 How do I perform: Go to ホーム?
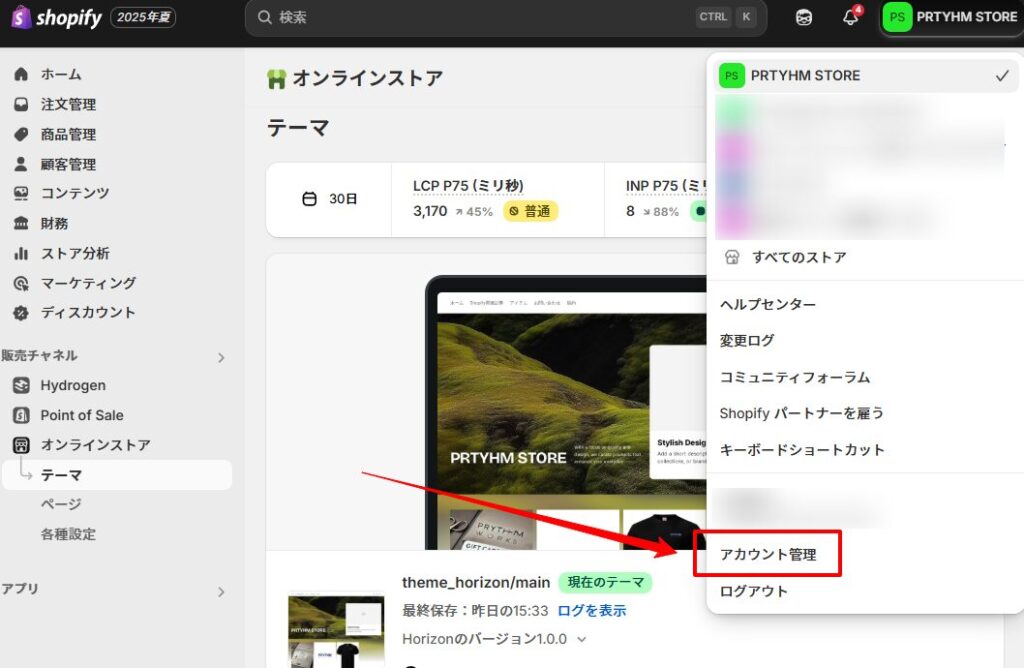coord(61,74)
